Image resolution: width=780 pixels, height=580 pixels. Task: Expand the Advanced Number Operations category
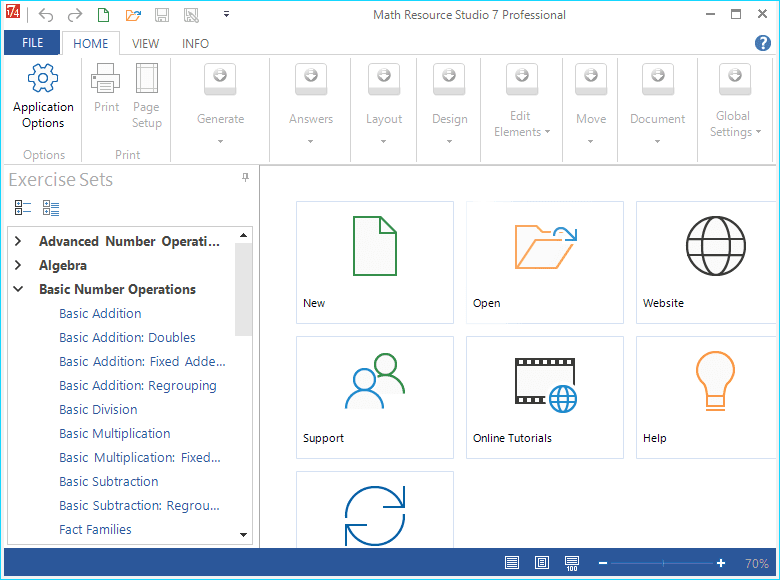[18, 241]
